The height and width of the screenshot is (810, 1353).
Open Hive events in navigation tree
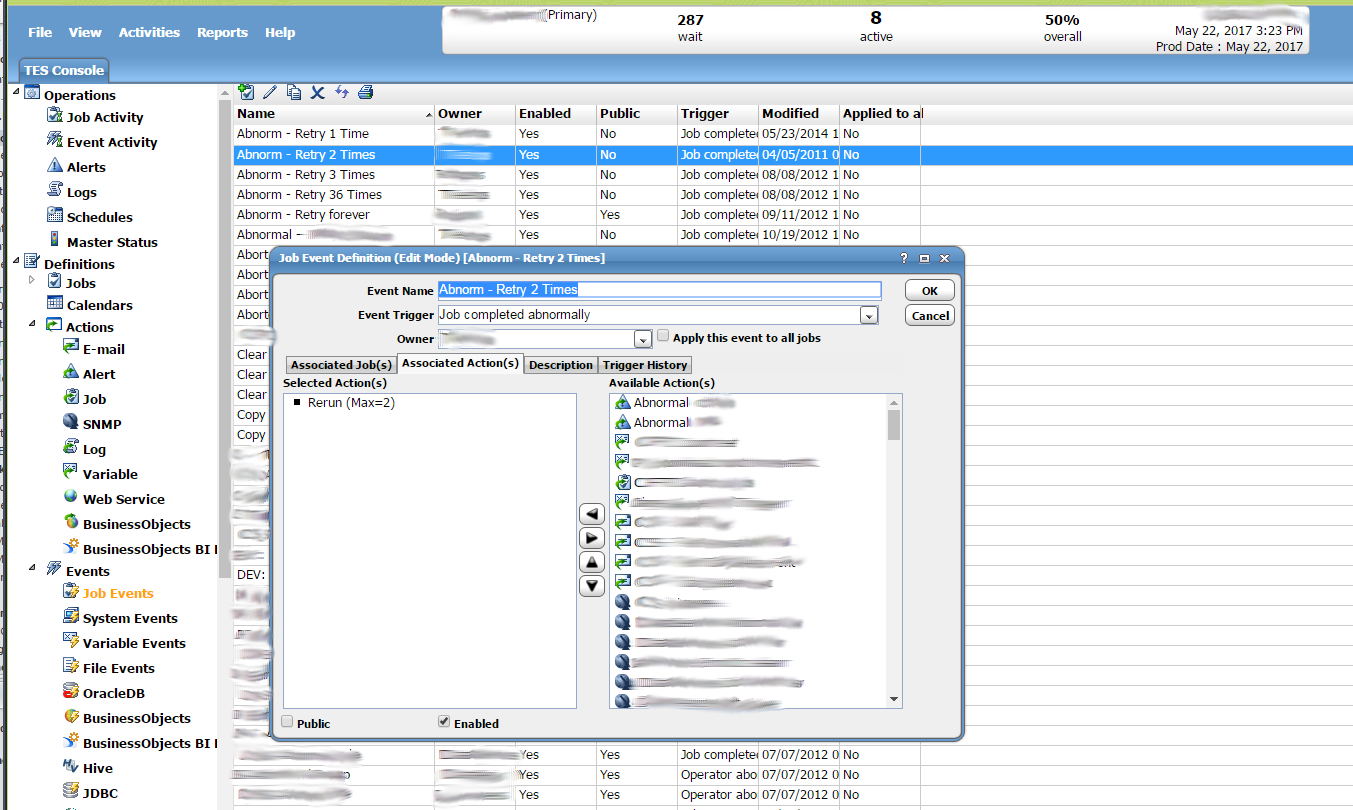(x=98, y=768)
